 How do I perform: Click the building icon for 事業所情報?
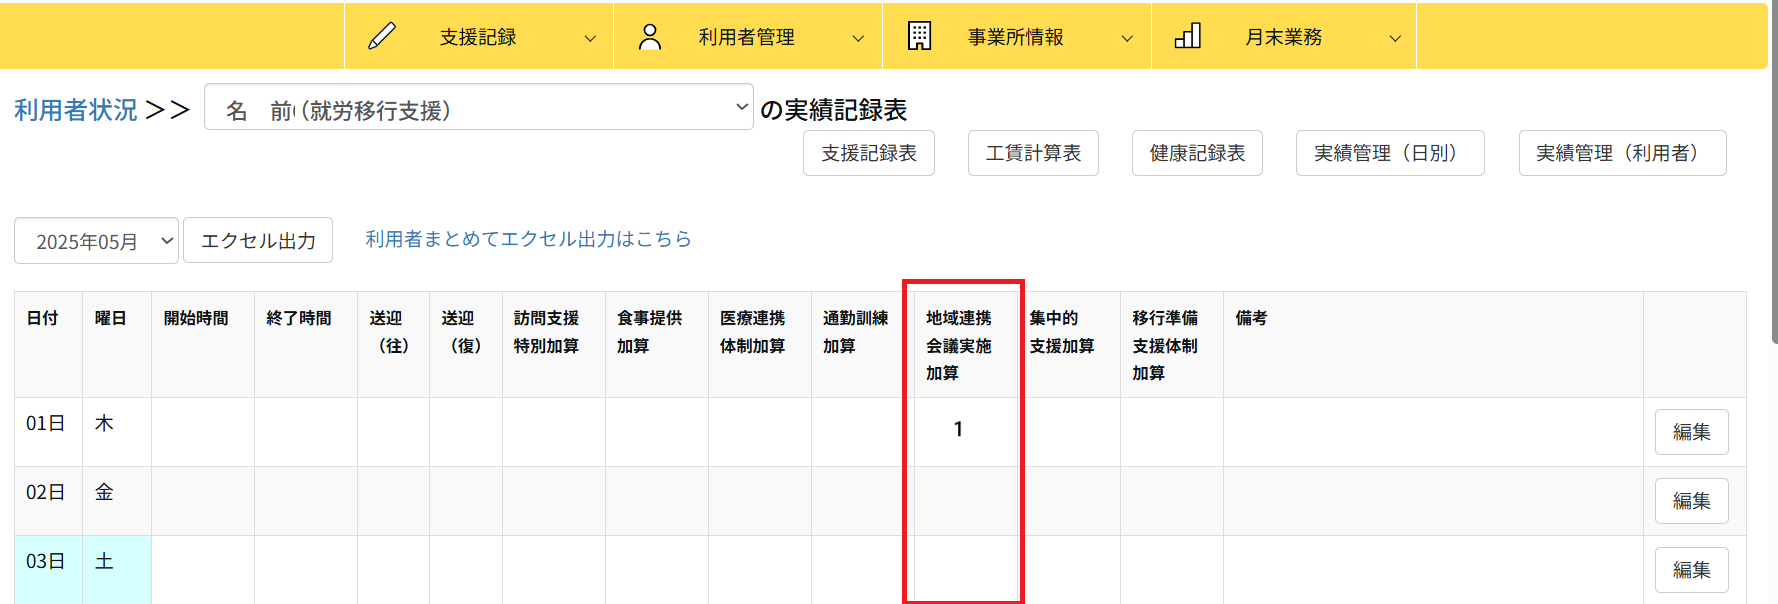coord(919,37)
